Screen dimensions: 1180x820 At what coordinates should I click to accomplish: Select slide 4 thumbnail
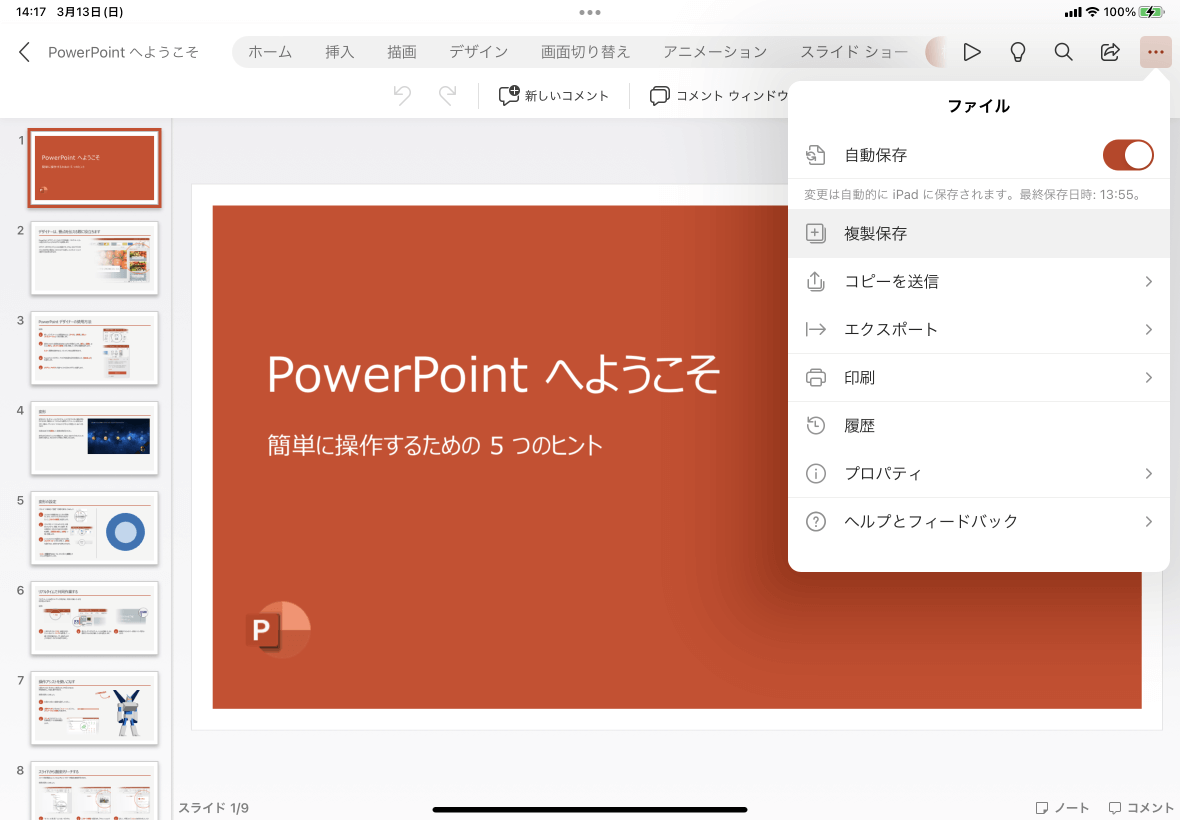point(94,438)
